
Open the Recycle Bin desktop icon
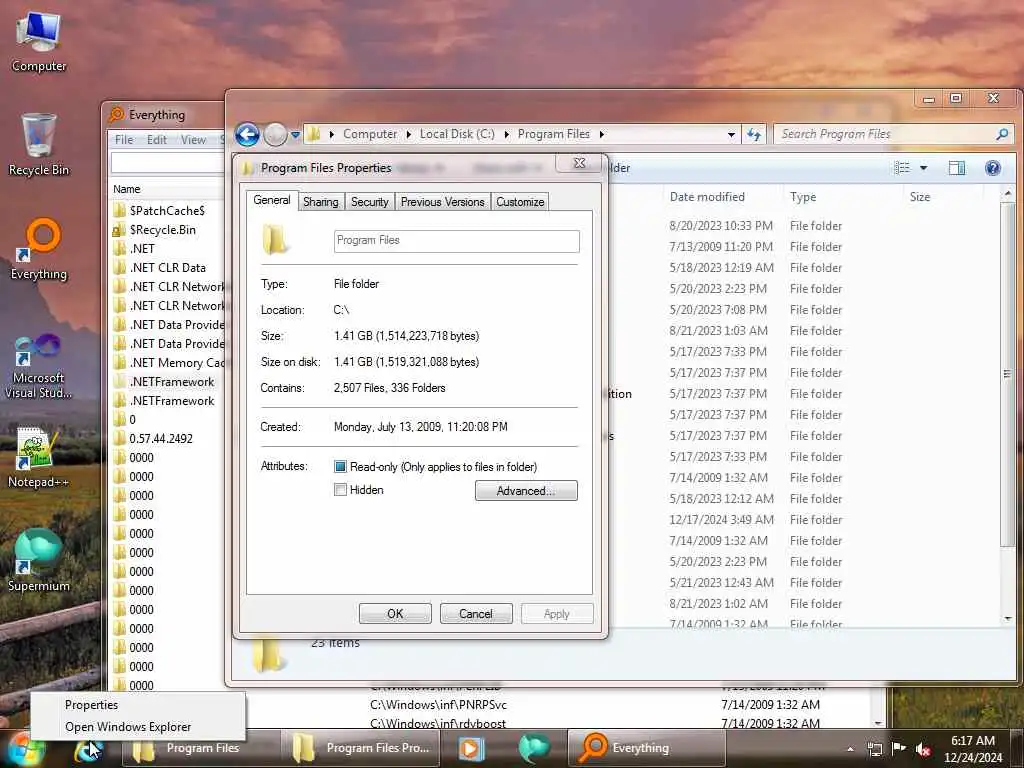coord(39,144)
